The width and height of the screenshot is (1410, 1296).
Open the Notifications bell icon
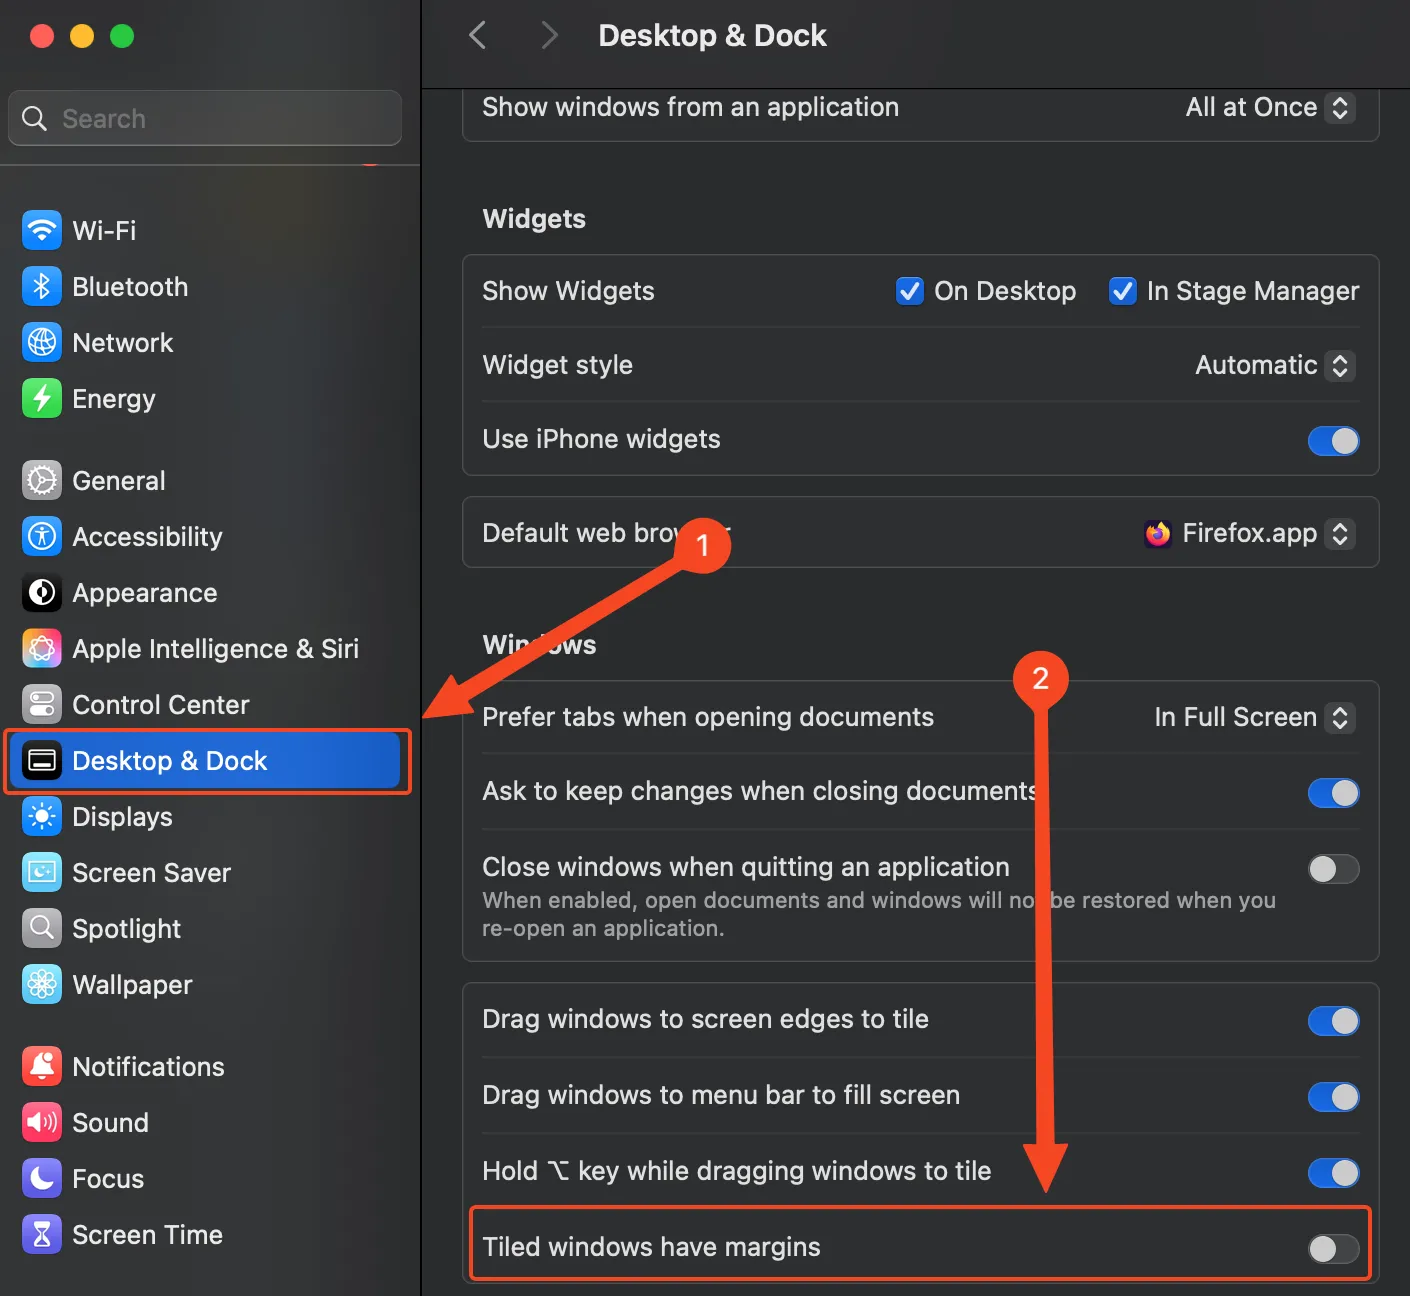tap(42, 1067)
